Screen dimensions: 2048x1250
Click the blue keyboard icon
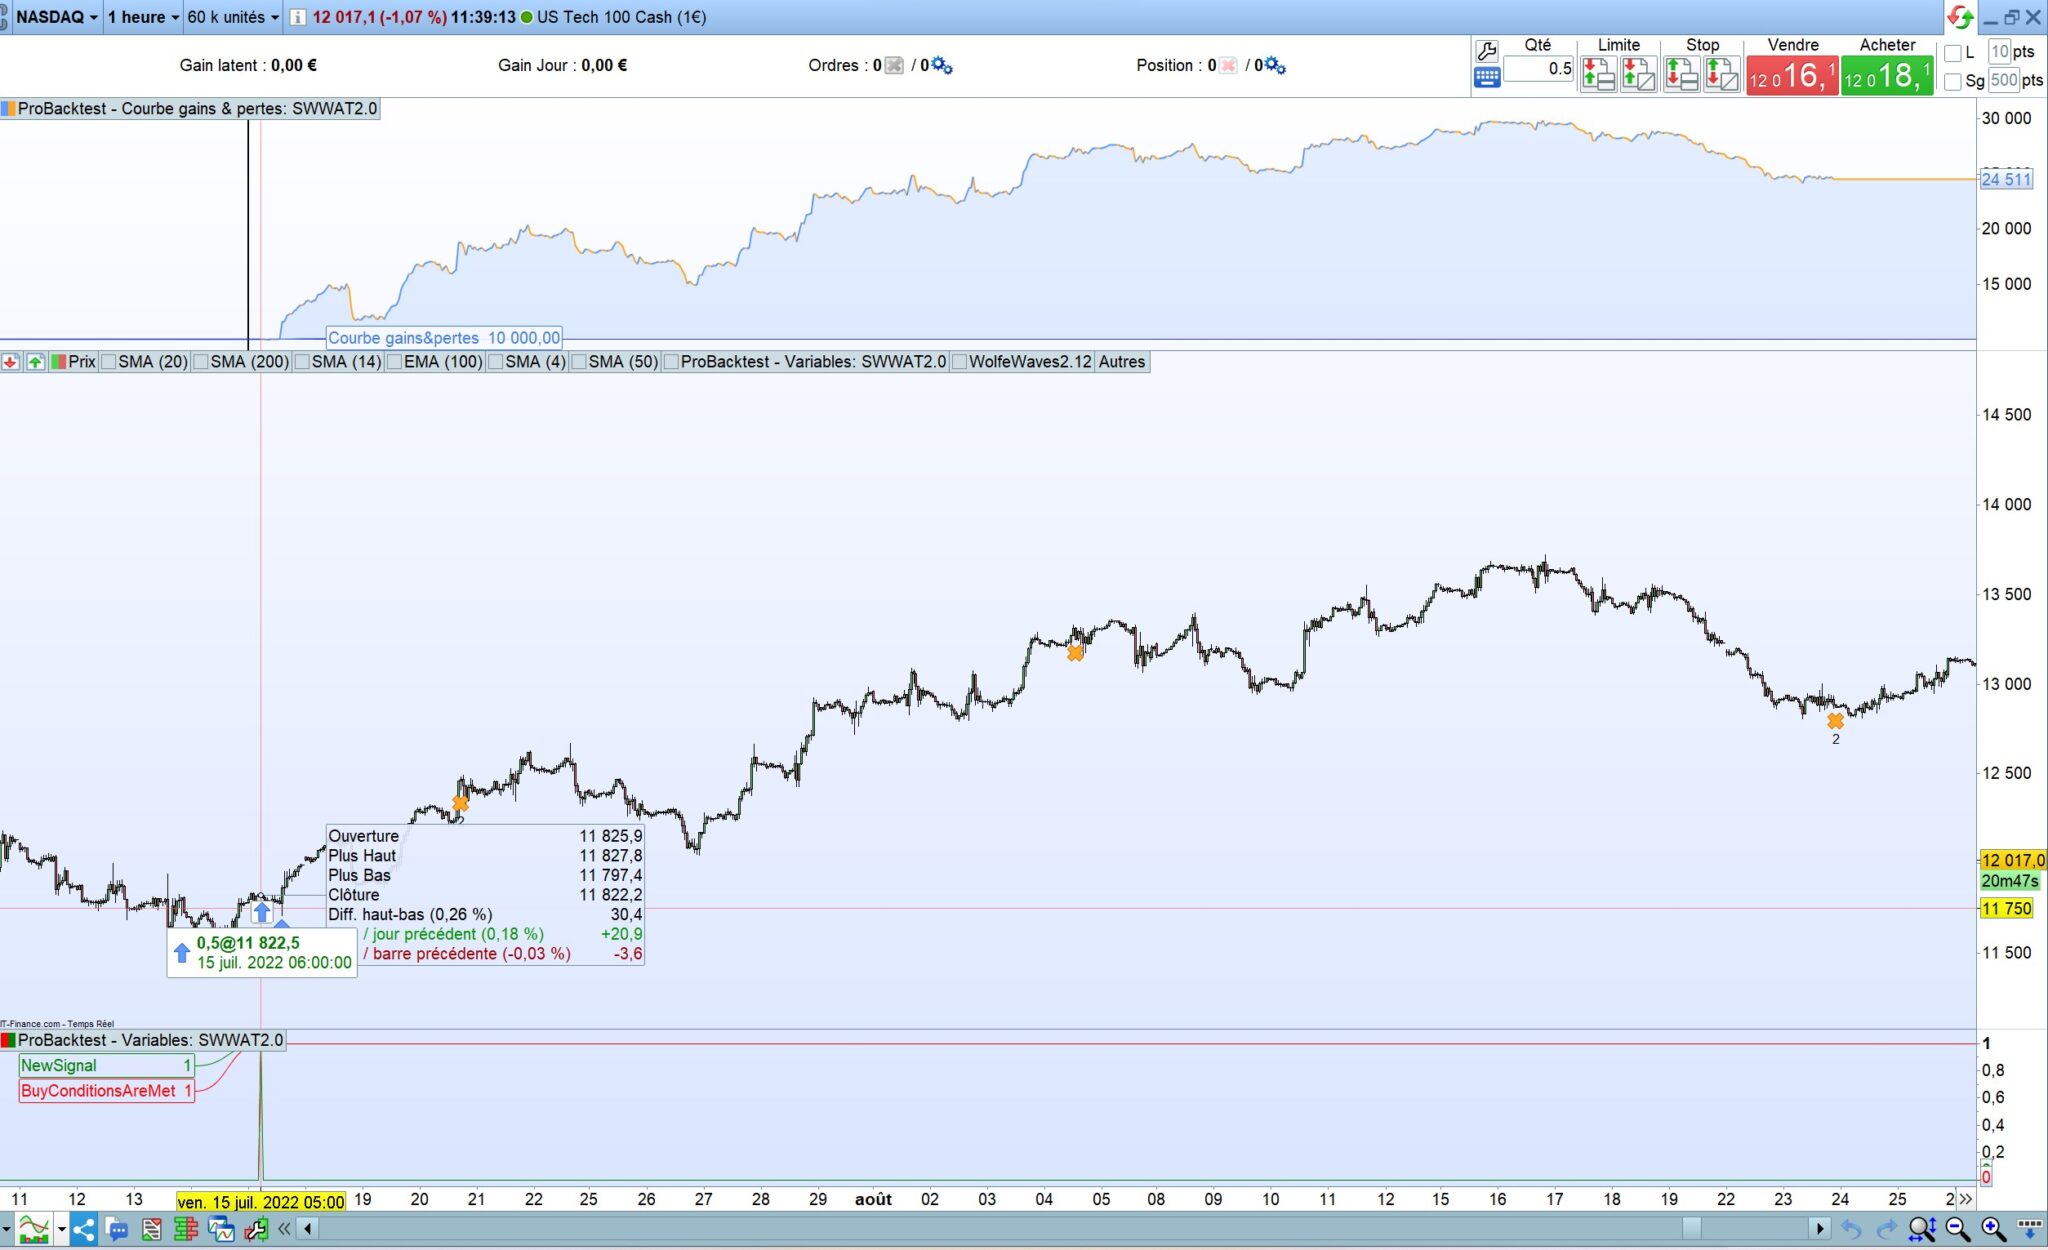click(x=1486, y=77)
